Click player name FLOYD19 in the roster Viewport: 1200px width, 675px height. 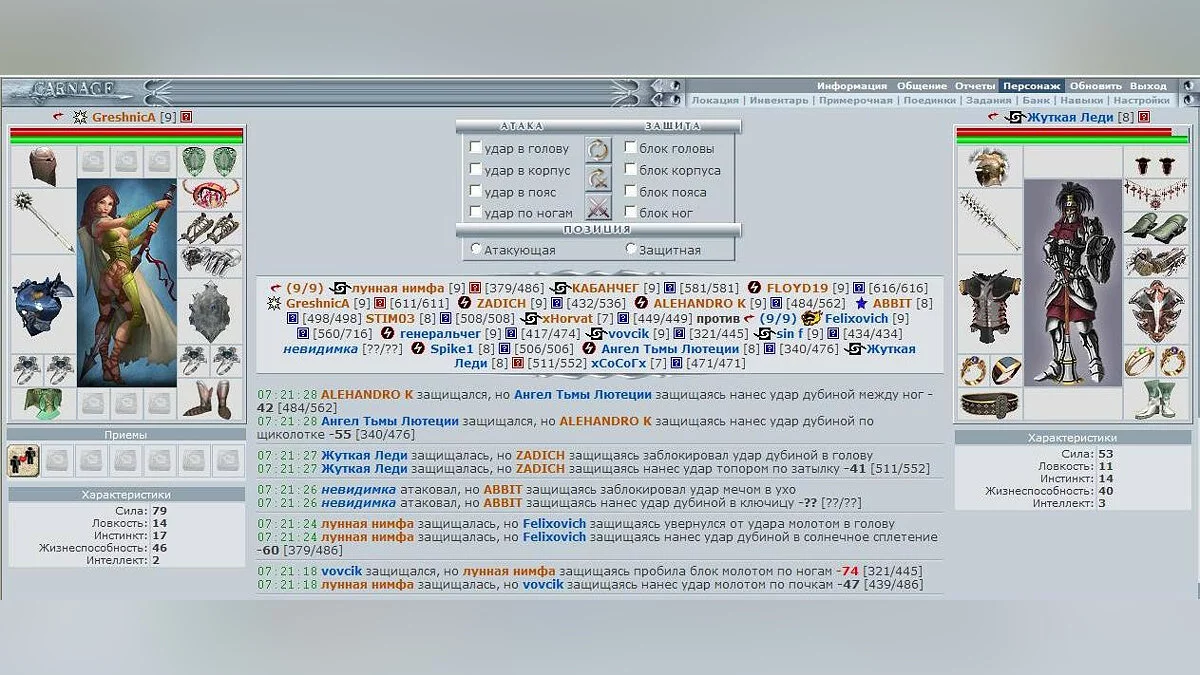click(x=797, y=288)
